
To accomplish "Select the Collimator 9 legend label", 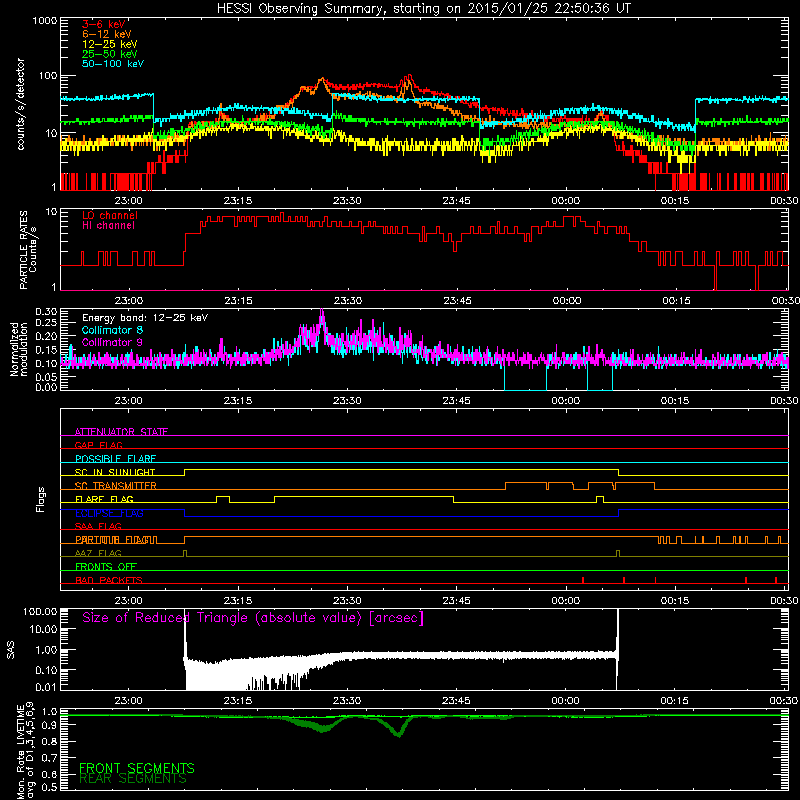I will (x=112, y=342).
